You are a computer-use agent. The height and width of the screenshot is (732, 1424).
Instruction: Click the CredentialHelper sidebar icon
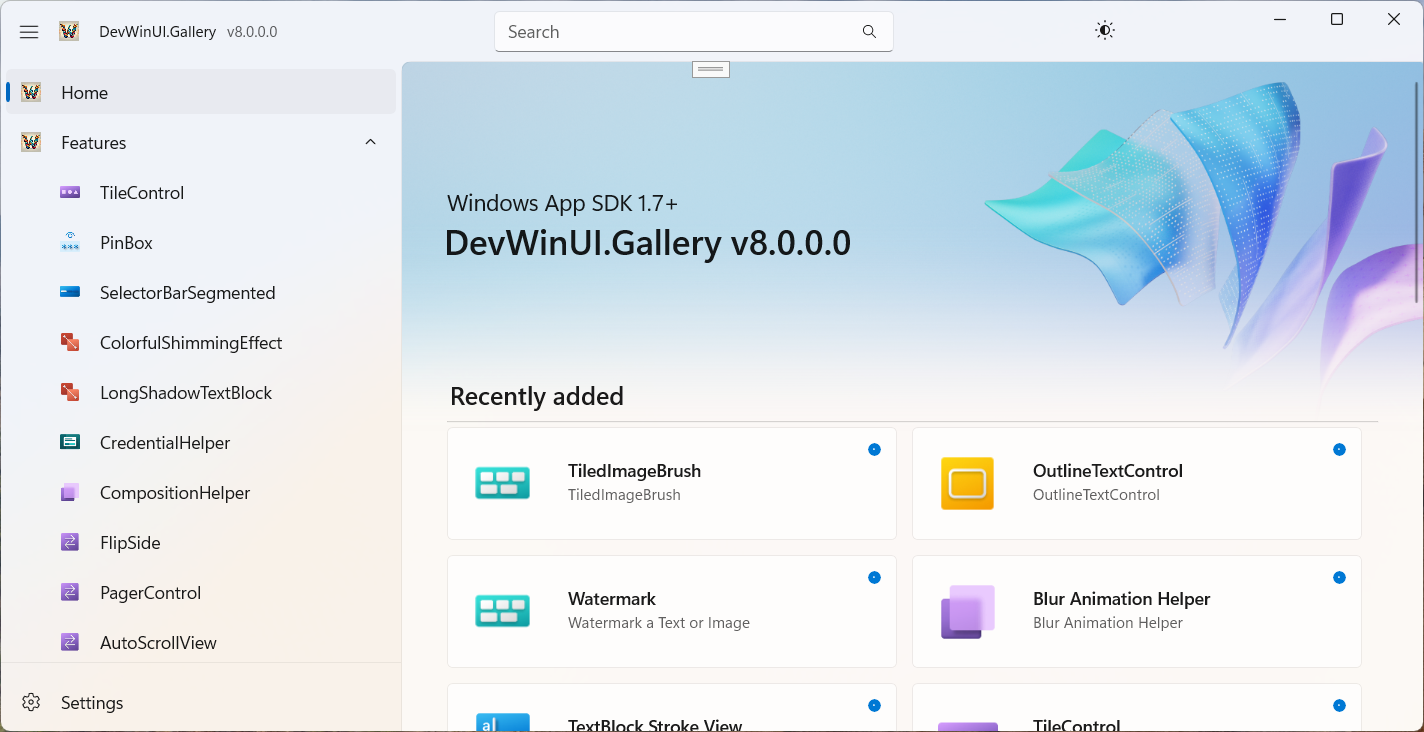pyautogui.click(x=70, y=443)
